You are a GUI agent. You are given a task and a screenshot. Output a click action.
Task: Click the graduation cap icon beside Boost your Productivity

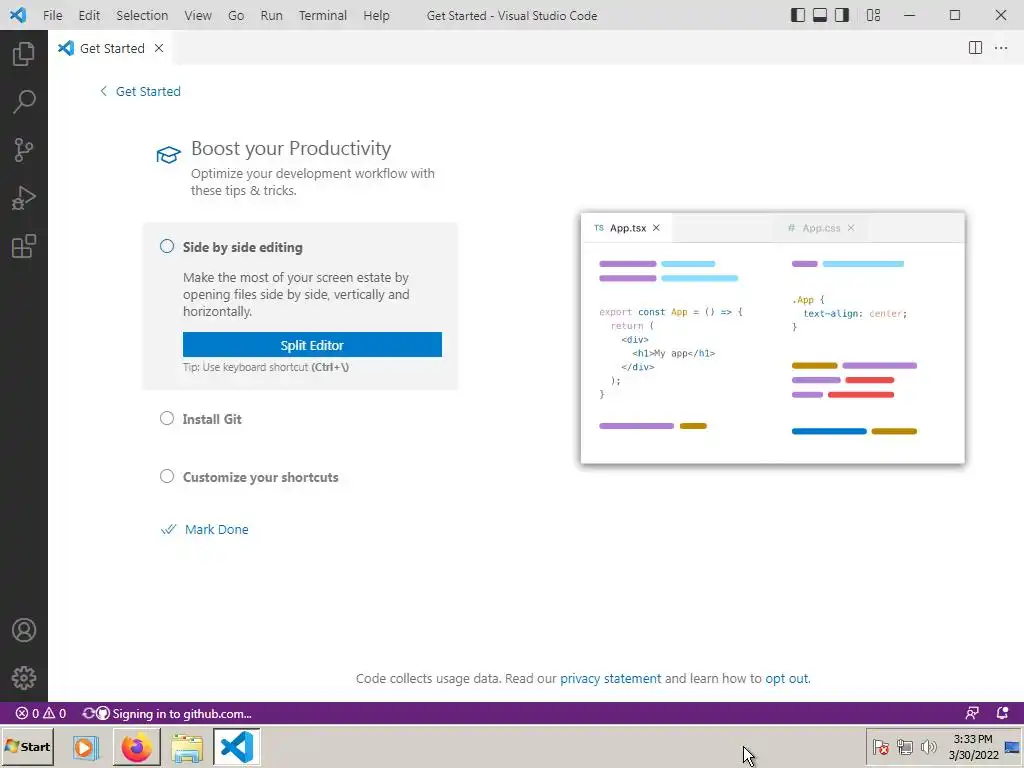click(168, 155)
